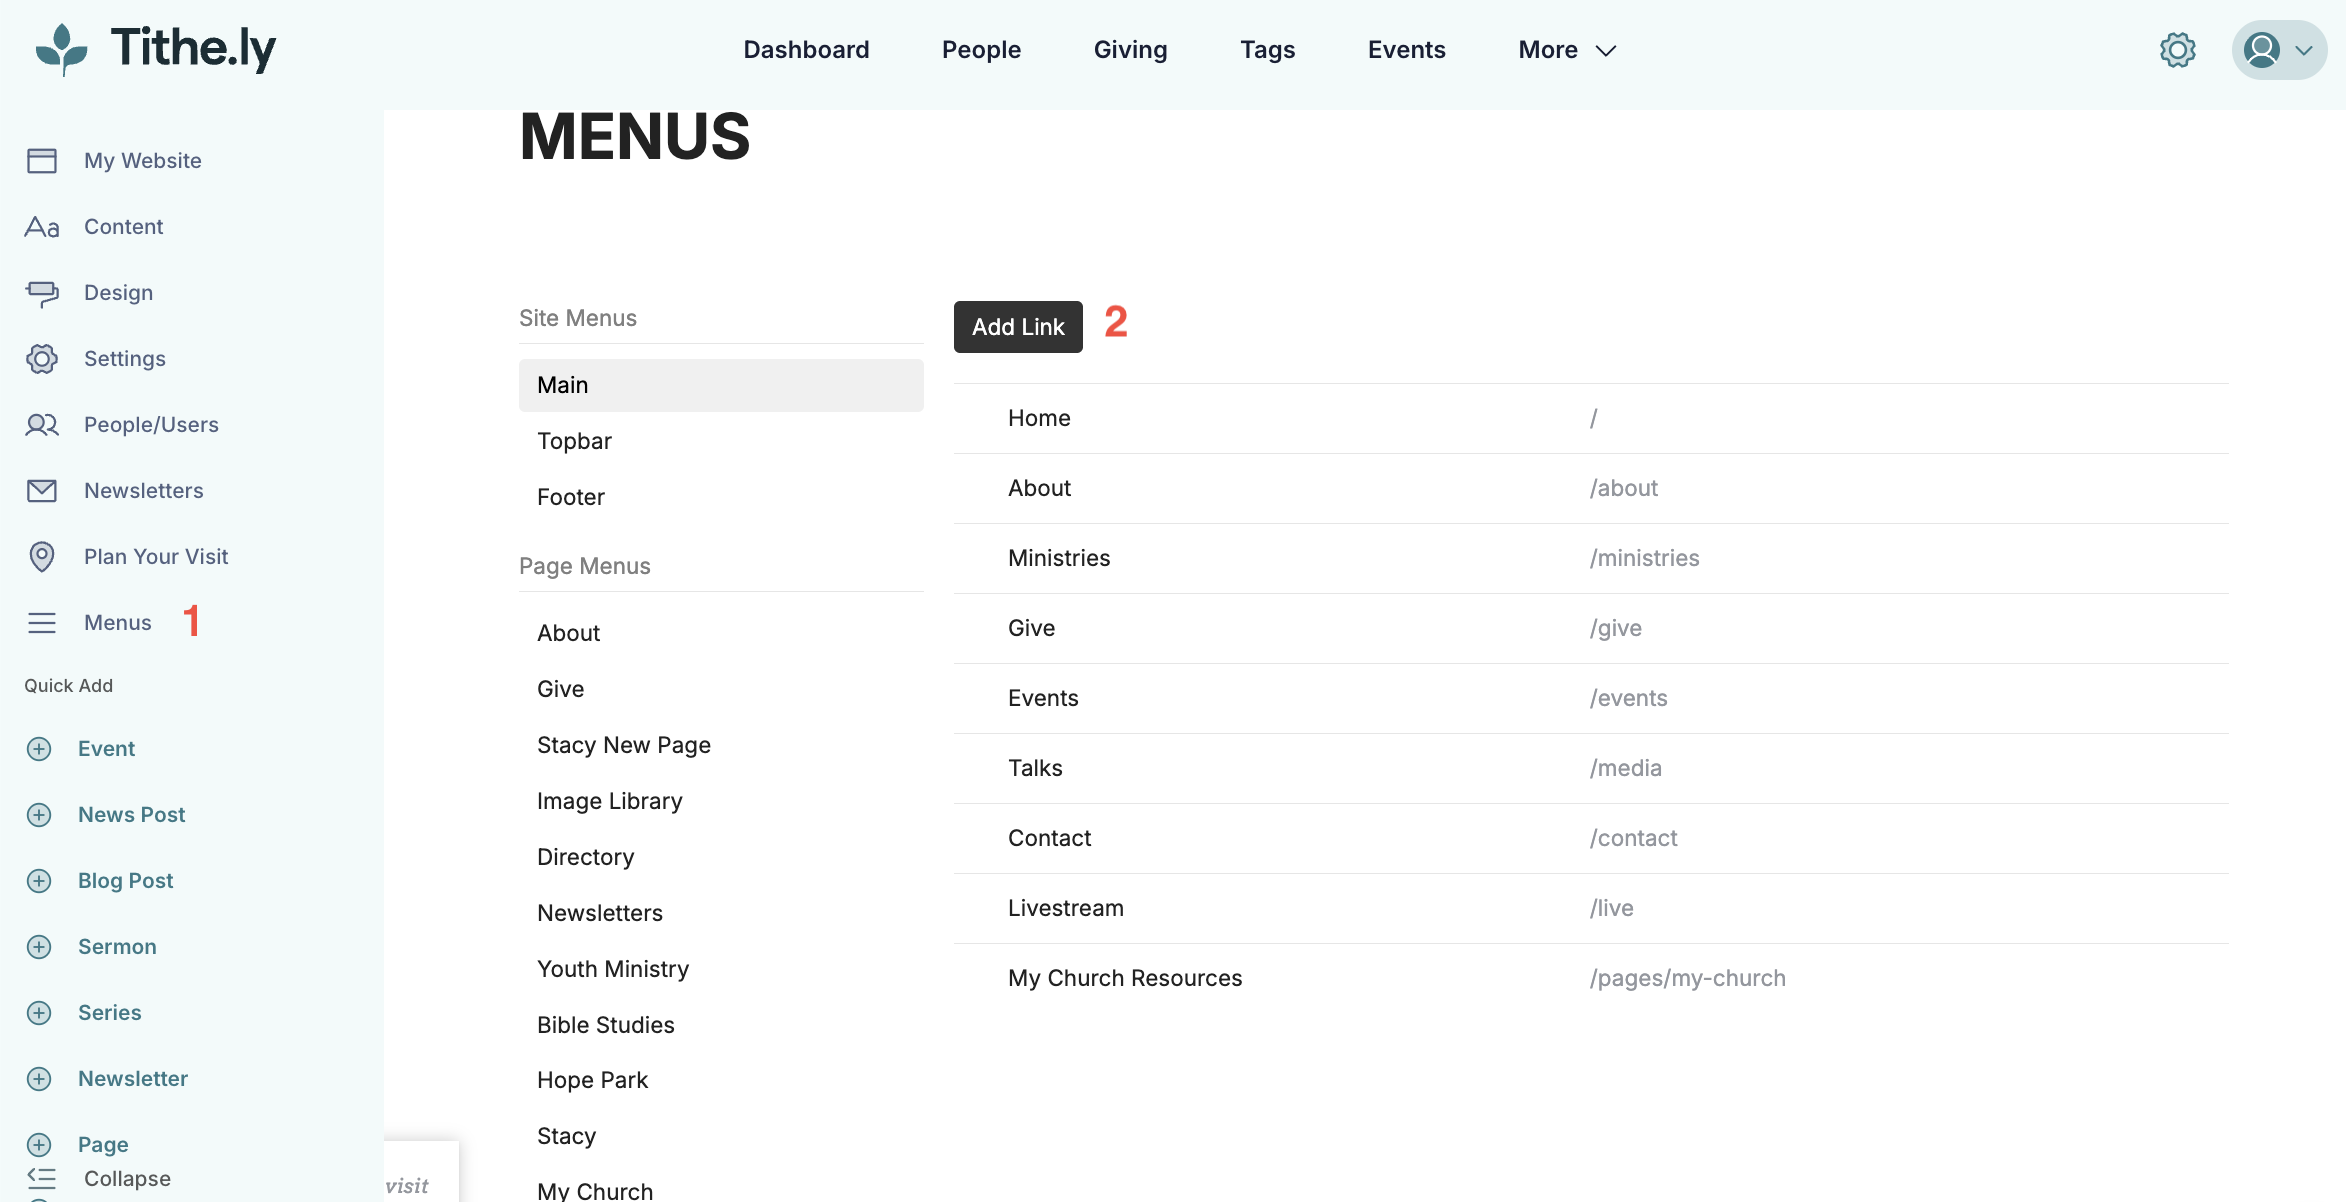Screen dimensions: 2346x1202
Task: Open the Bible Studies page menu
Action: [721, 1025]
